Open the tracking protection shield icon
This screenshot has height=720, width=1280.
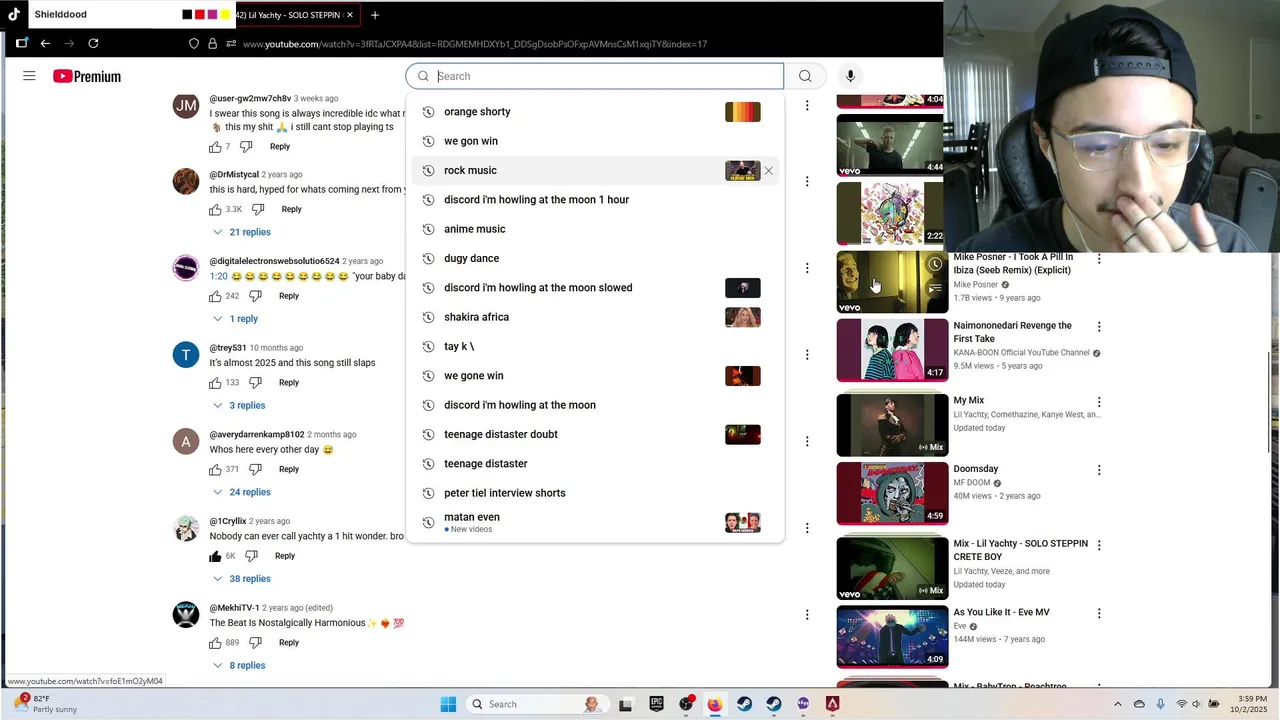coord(194,44)
